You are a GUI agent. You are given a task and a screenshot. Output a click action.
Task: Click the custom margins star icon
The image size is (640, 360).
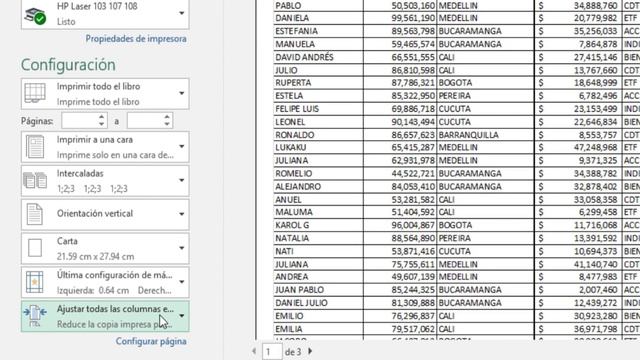[x=35, y=282]
